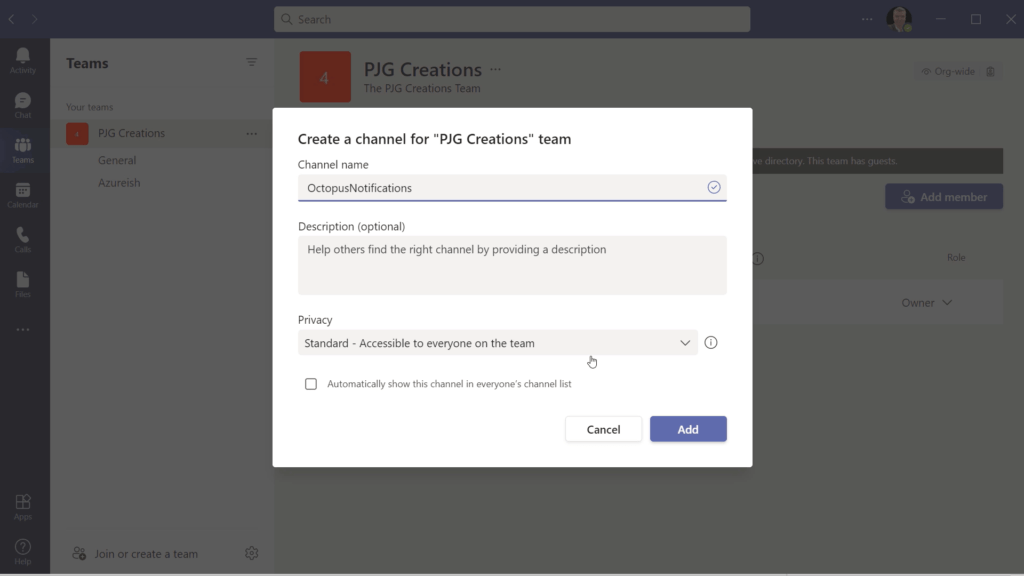Screen dimensions: 1024x576
Task: Cancel the create channel dialog
Action: click(x=603, y=429)
